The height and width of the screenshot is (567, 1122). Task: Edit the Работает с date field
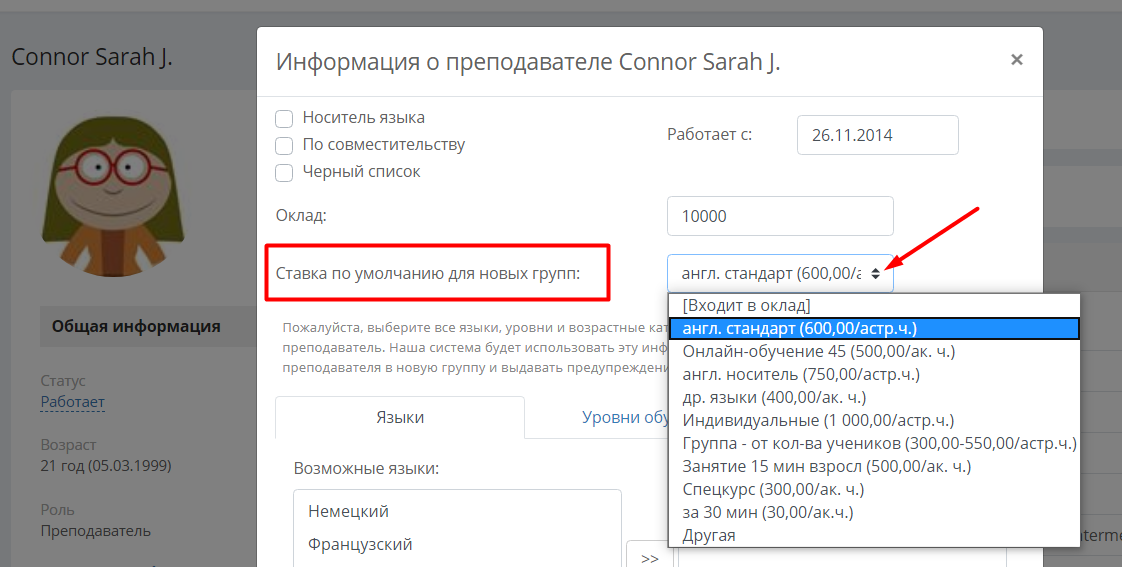[877, 135]
